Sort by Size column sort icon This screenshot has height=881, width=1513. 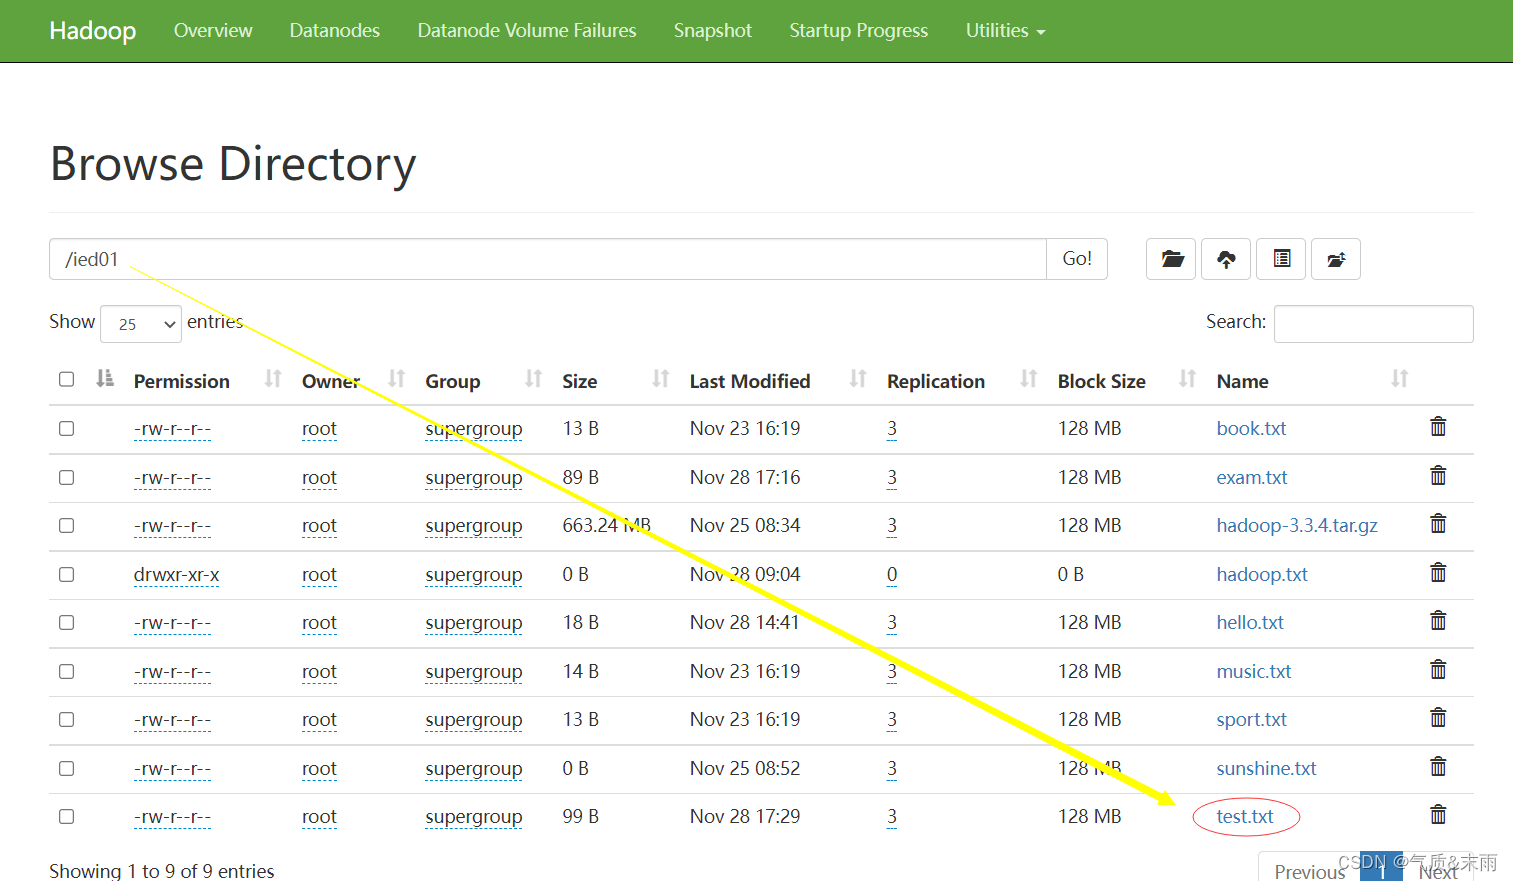[x=661, y=379]
